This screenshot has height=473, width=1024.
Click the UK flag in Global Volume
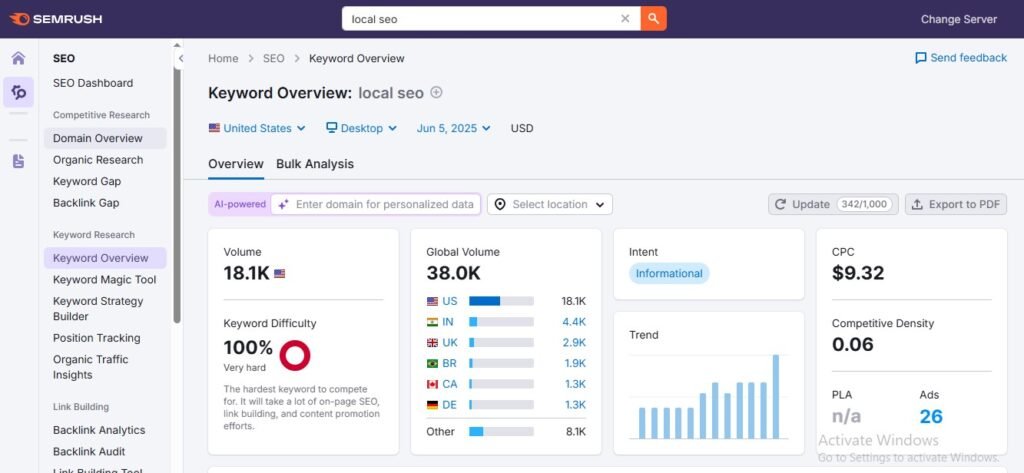pyautogui.click(x=432, y=342)
